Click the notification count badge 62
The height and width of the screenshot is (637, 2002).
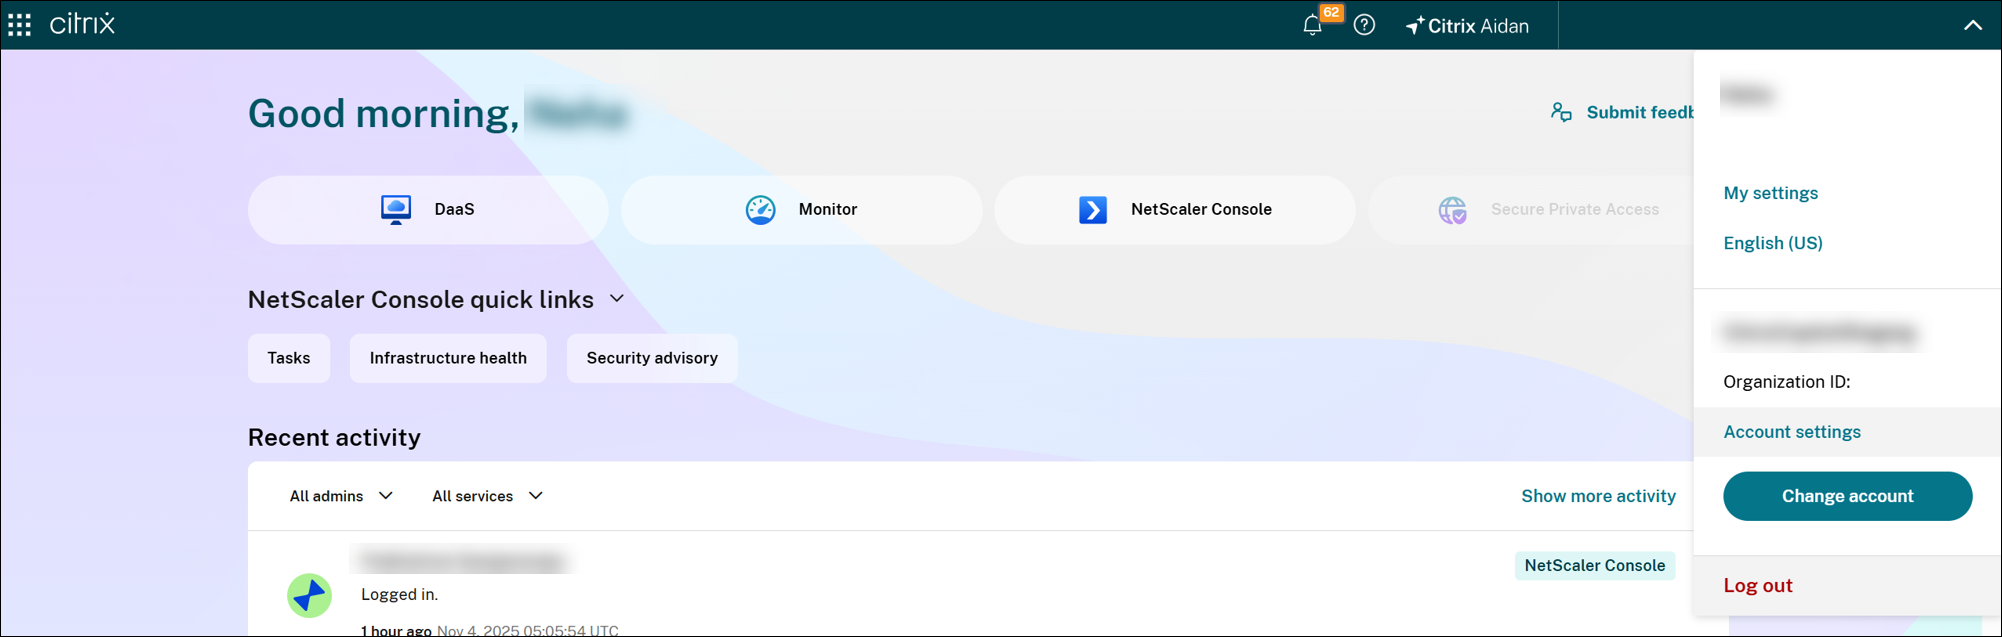tap(1331, 13)
